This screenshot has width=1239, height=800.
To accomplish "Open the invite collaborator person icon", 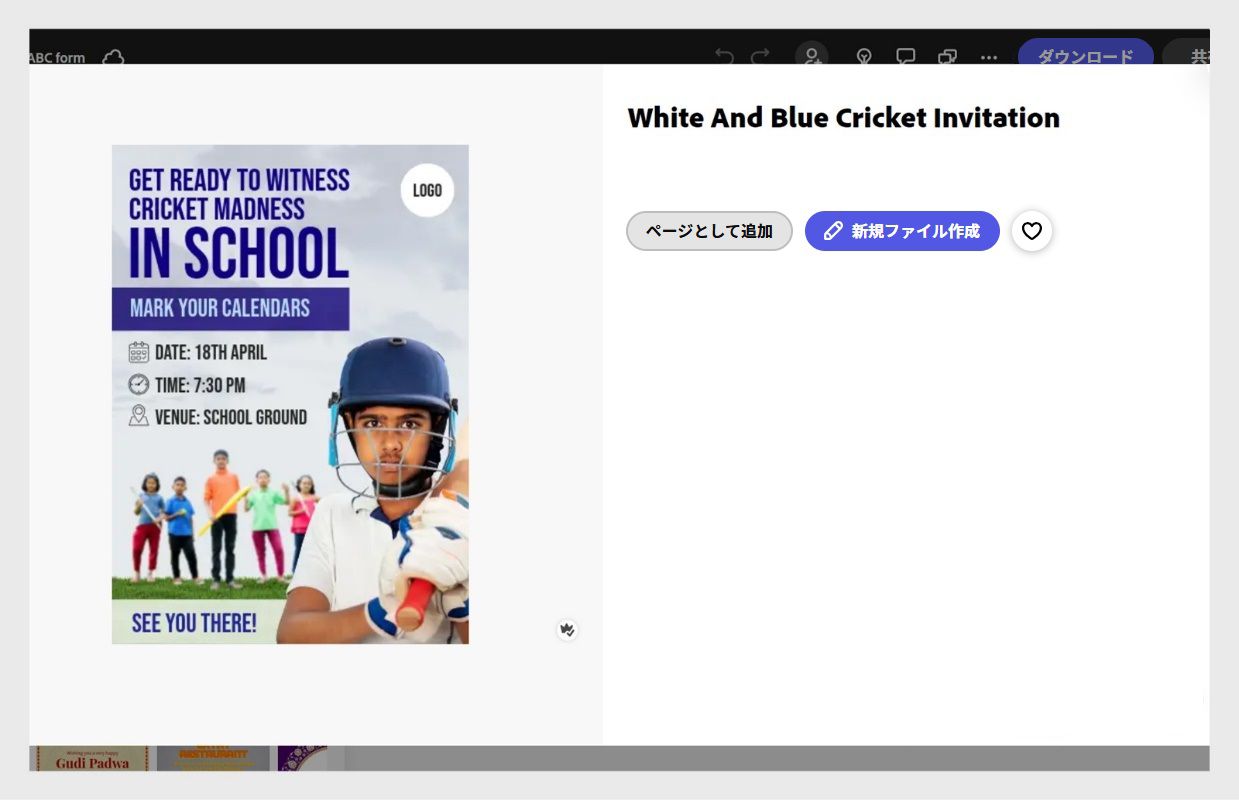I will (x=811, y=57).
